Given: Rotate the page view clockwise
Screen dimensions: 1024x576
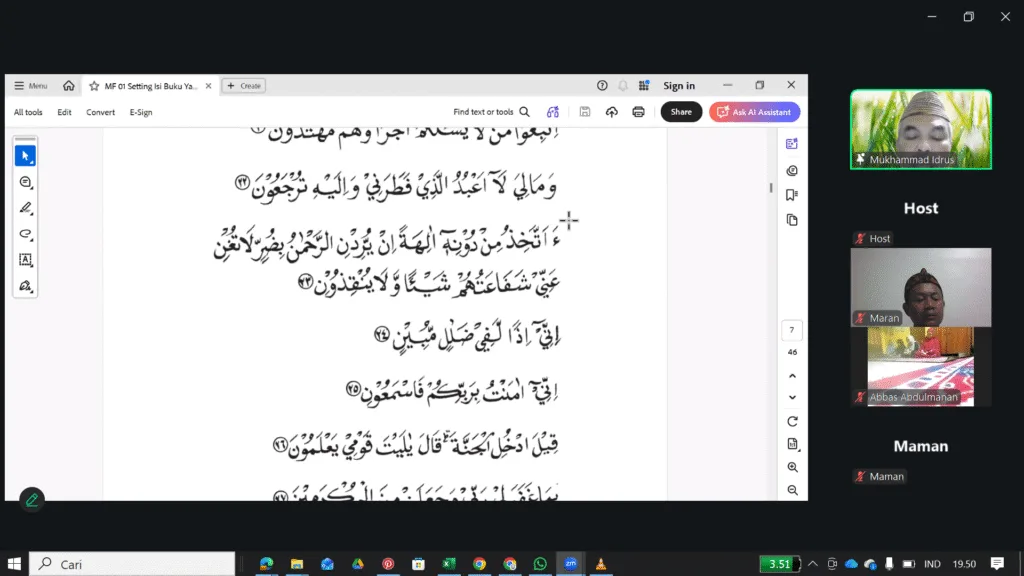Looking at the screenshot, I should 792,421.
